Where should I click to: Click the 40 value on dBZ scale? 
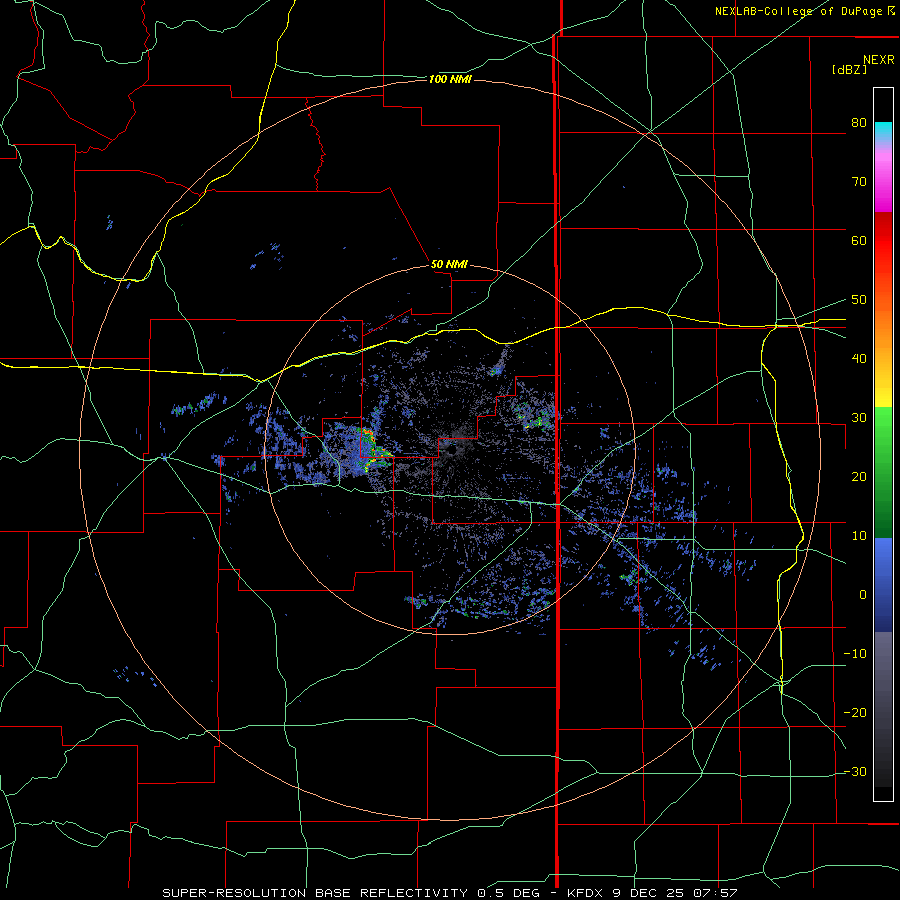[x=859, y=359]
